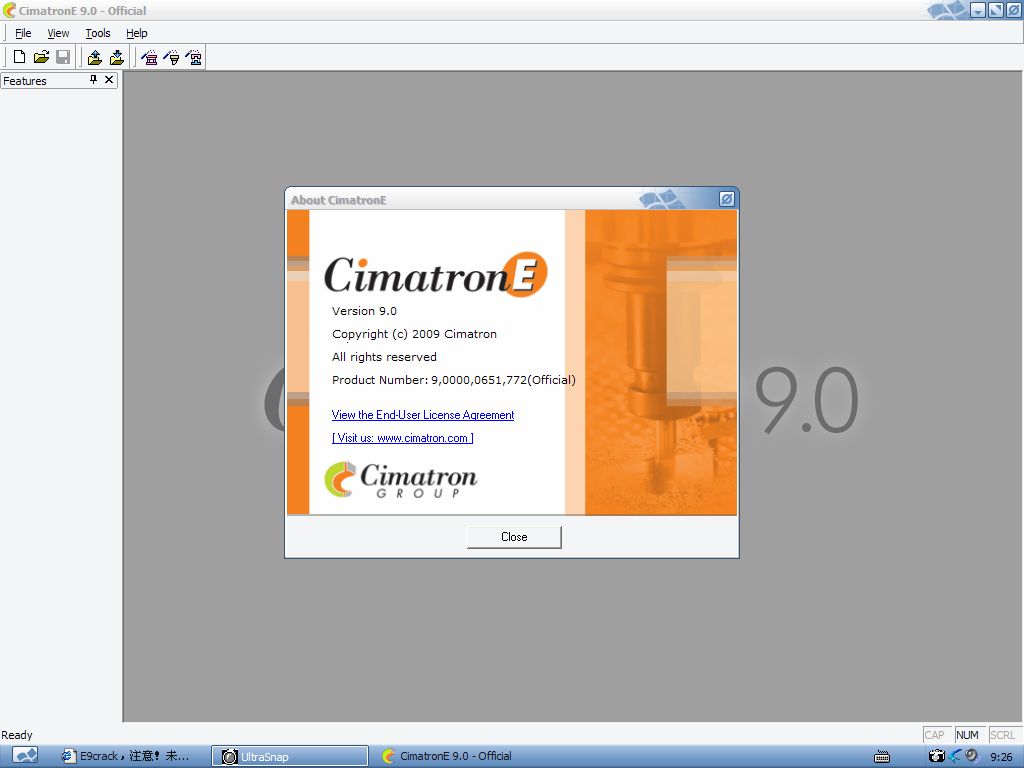The image size is (1024, 768).
Task: Click the speaker volume tray icon
Action: (972, 756)
